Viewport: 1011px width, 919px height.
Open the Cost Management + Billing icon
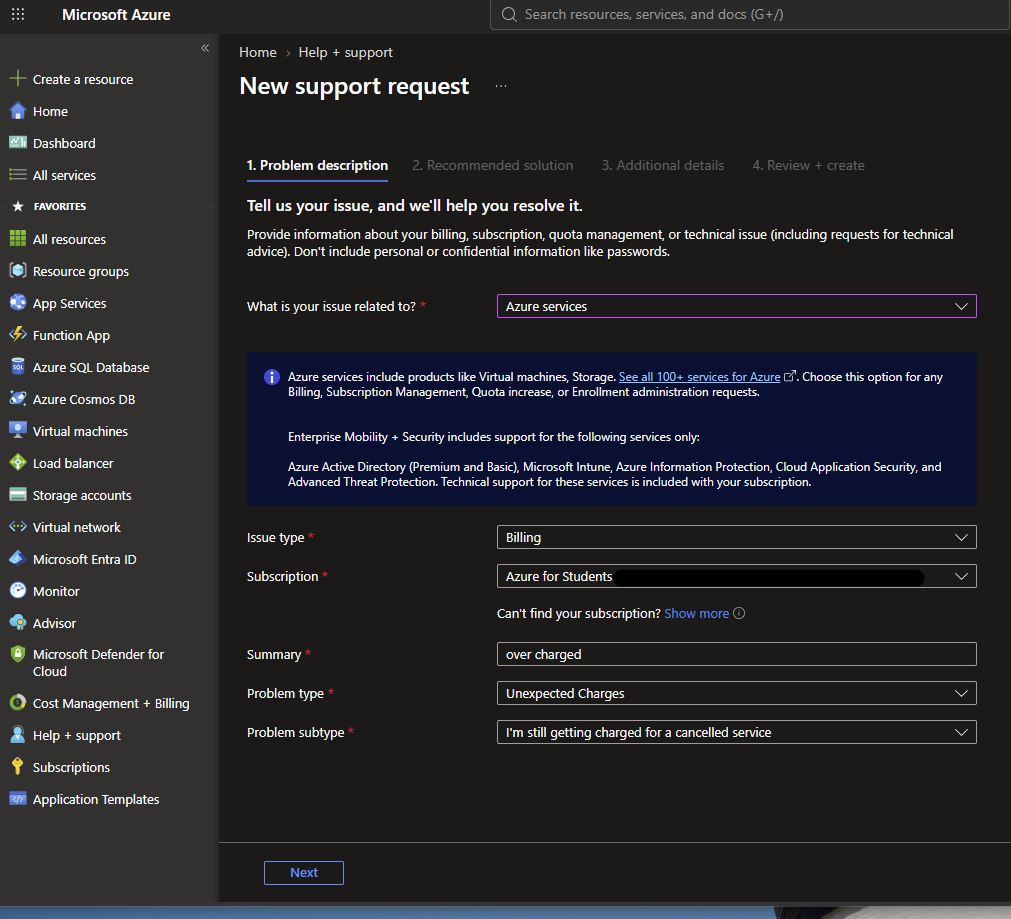18,703
